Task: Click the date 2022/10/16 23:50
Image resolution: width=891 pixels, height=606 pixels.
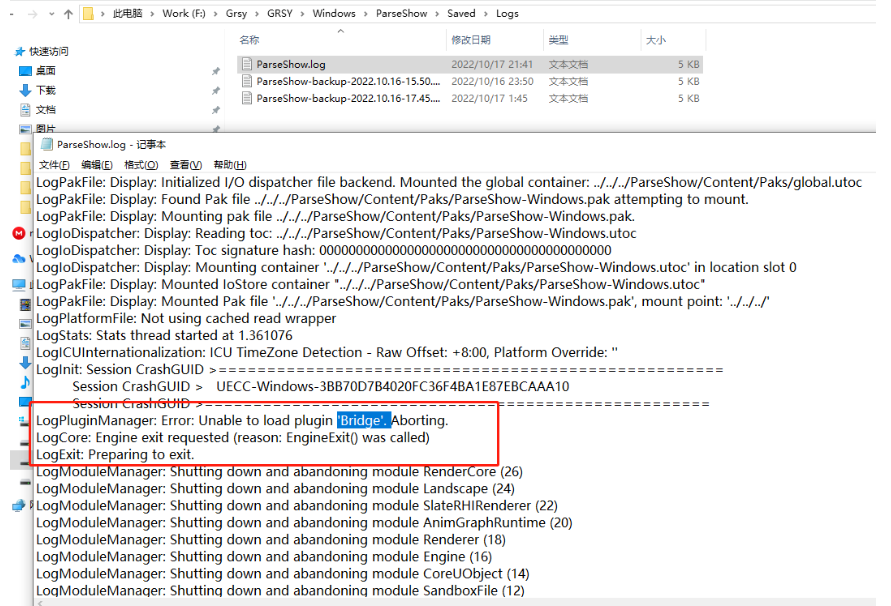Action: 492,81
